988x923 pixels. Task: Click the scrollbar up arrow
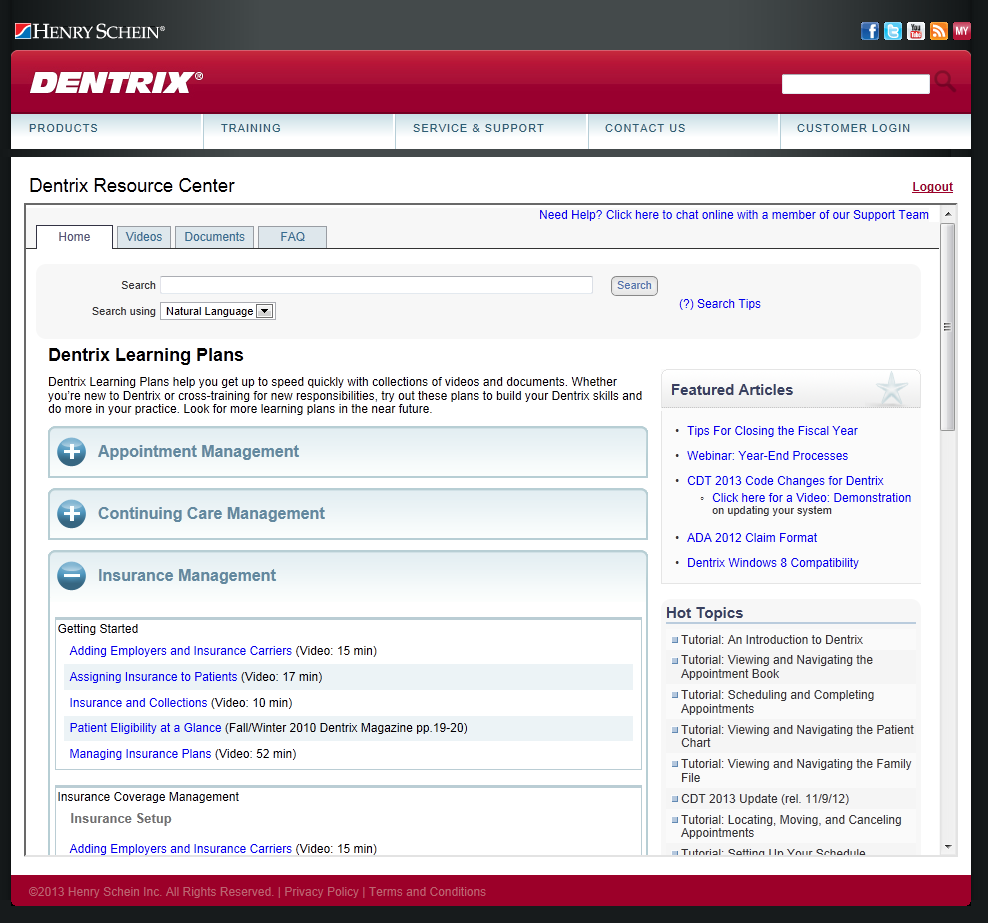pyautogui.click(x=948, y=214)
